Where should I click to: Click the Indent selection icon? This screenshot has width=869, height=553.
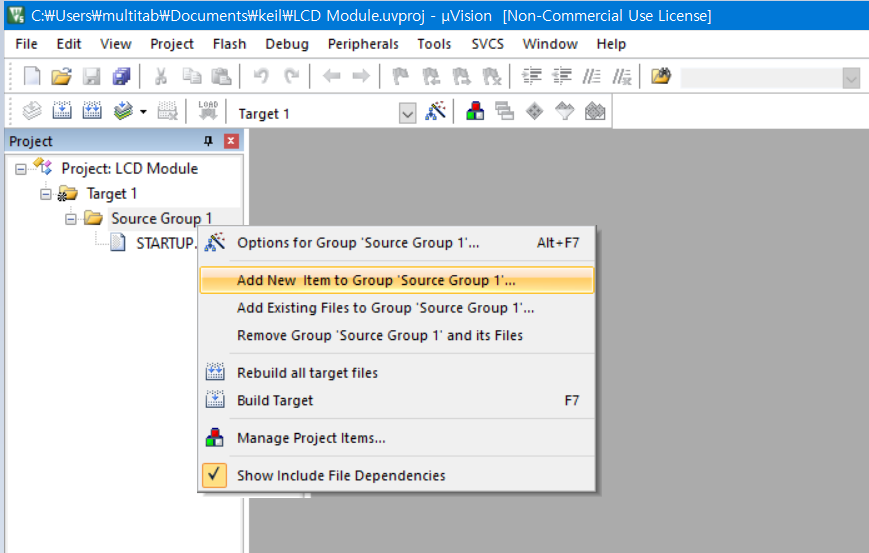click(x=532, y=76)
